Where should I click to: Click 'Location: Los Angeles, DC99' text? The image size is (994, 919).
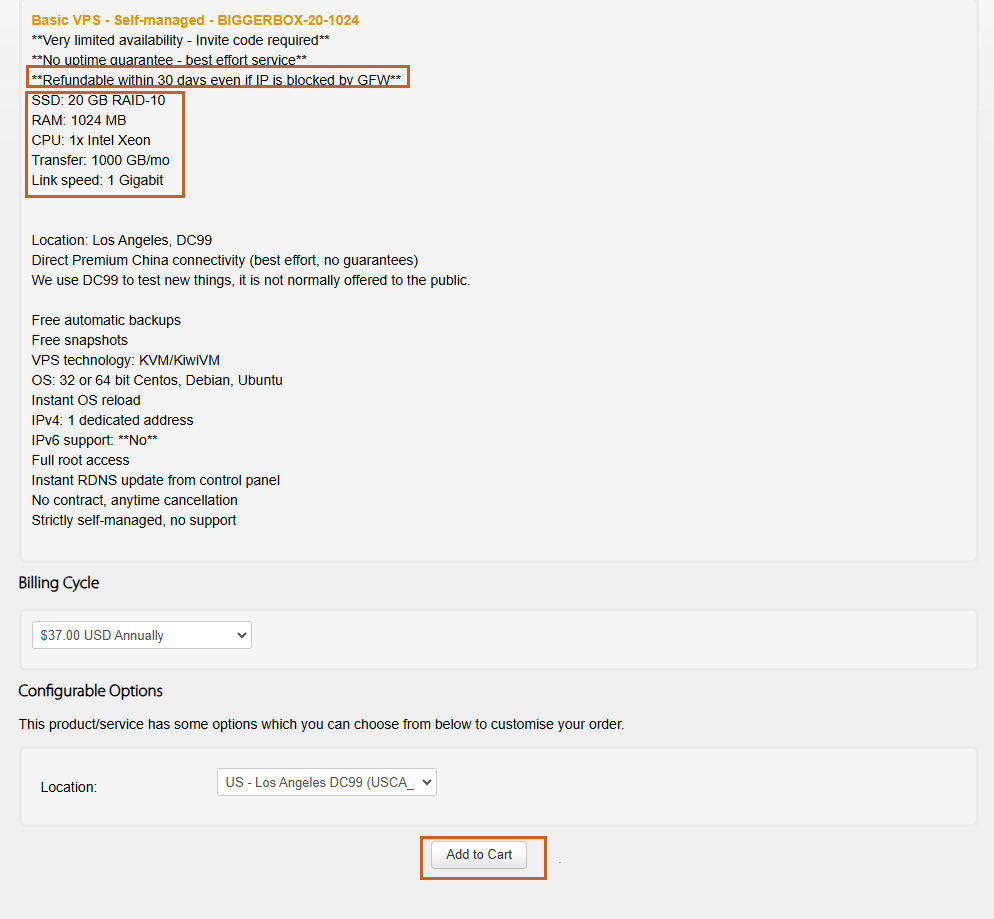[x=122, y=240]
